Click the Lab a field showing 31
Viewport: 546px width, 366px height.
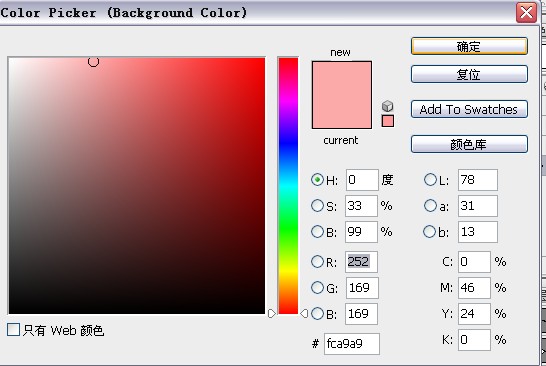478,206
